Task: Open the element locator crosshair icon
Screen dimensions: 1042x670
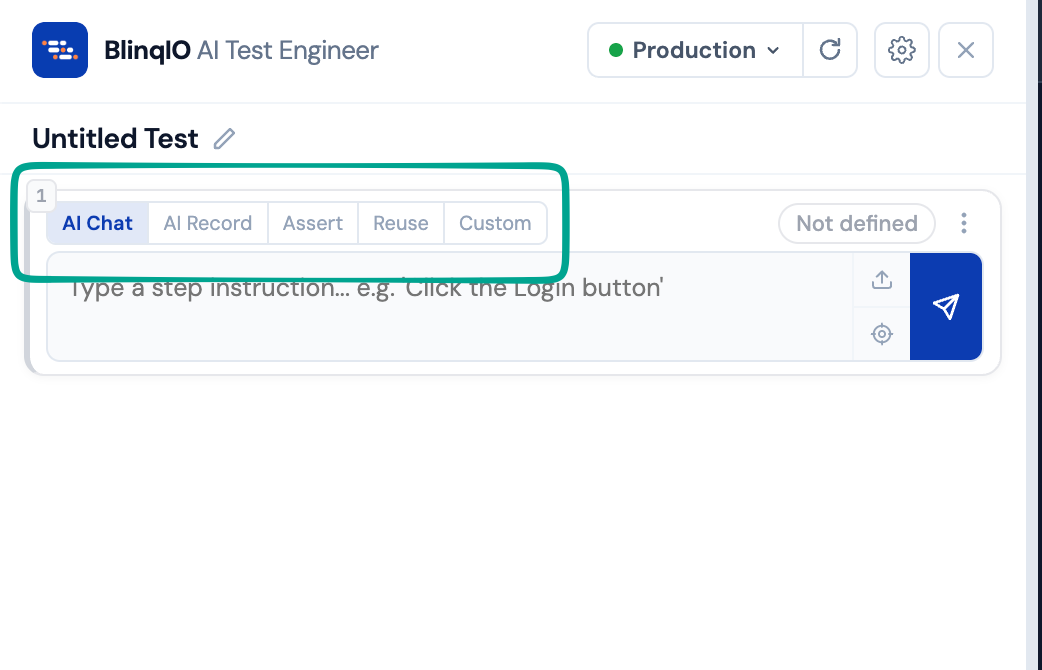Action: click(x=881, y=334)
